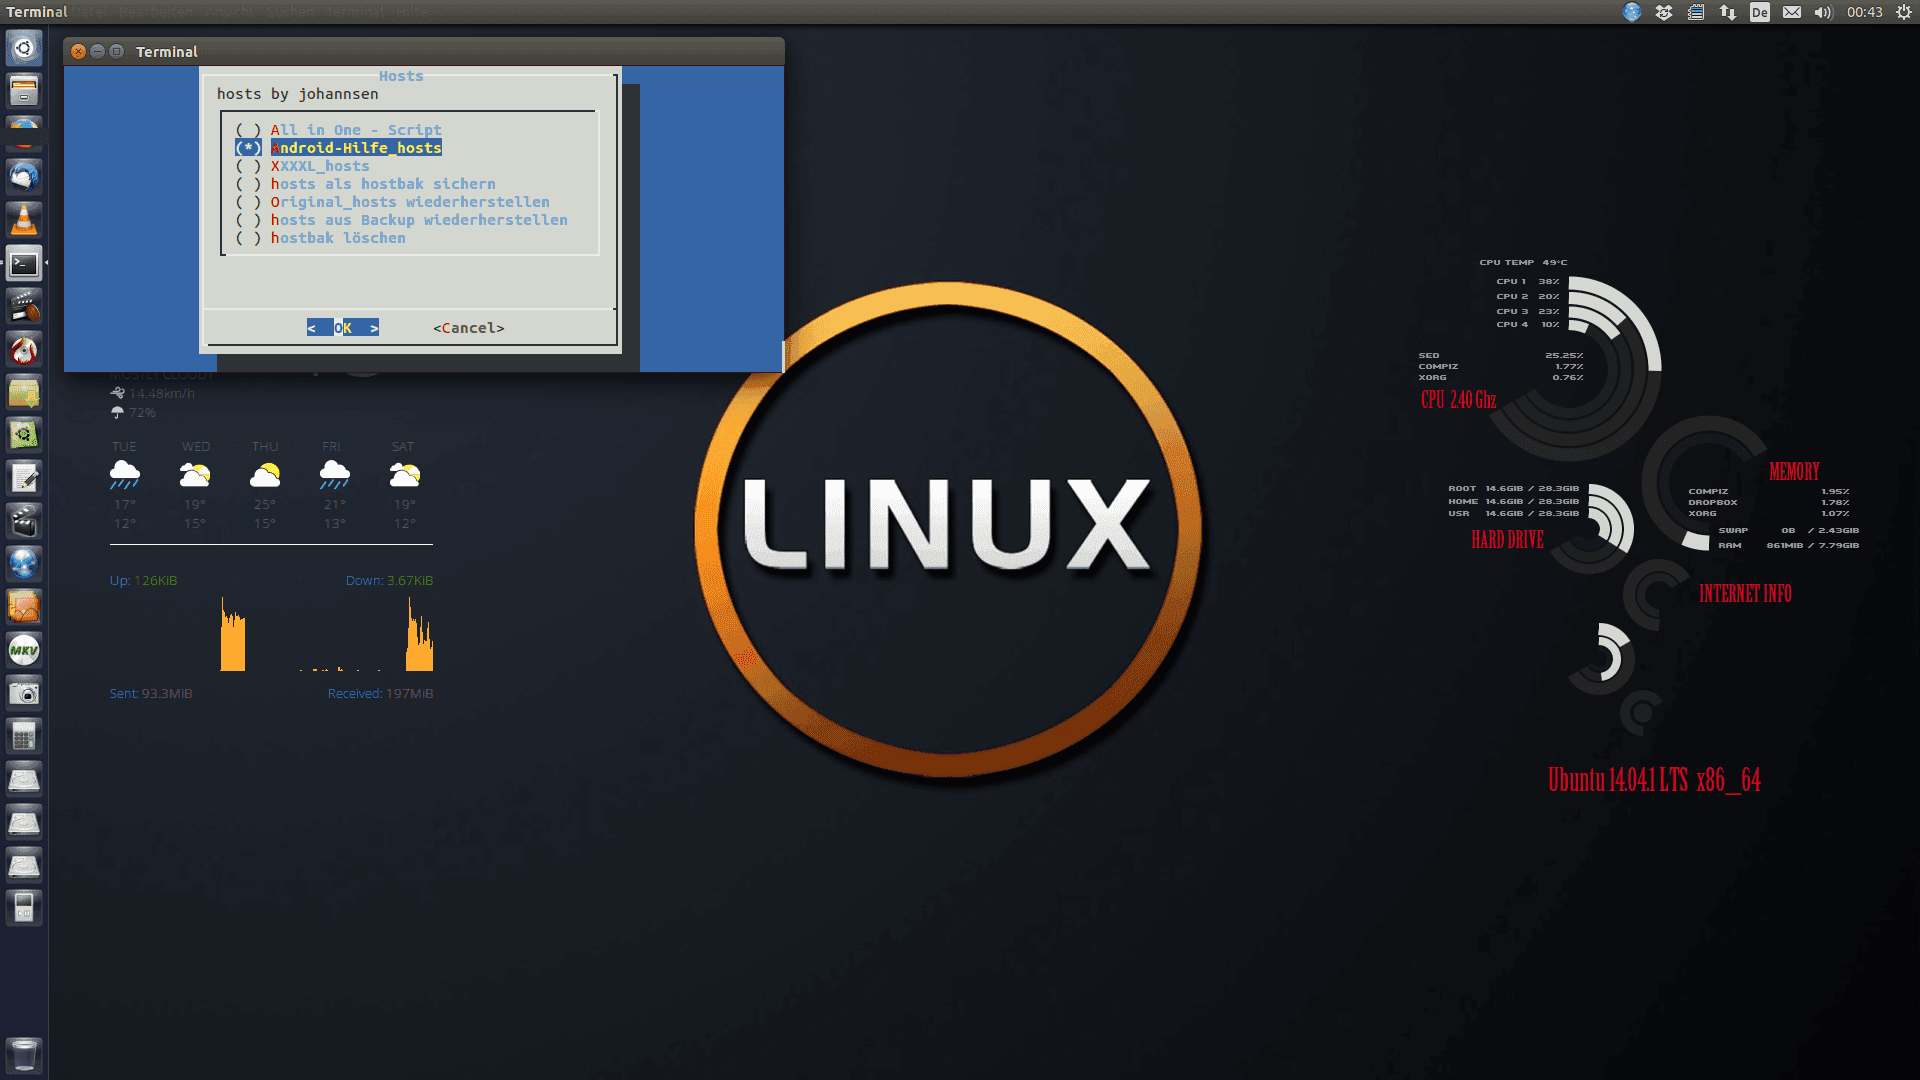This screenshot has height=1080, width=1920.
Task: Click the LINUX logo wallpaper text
Action: click(947, 524)
